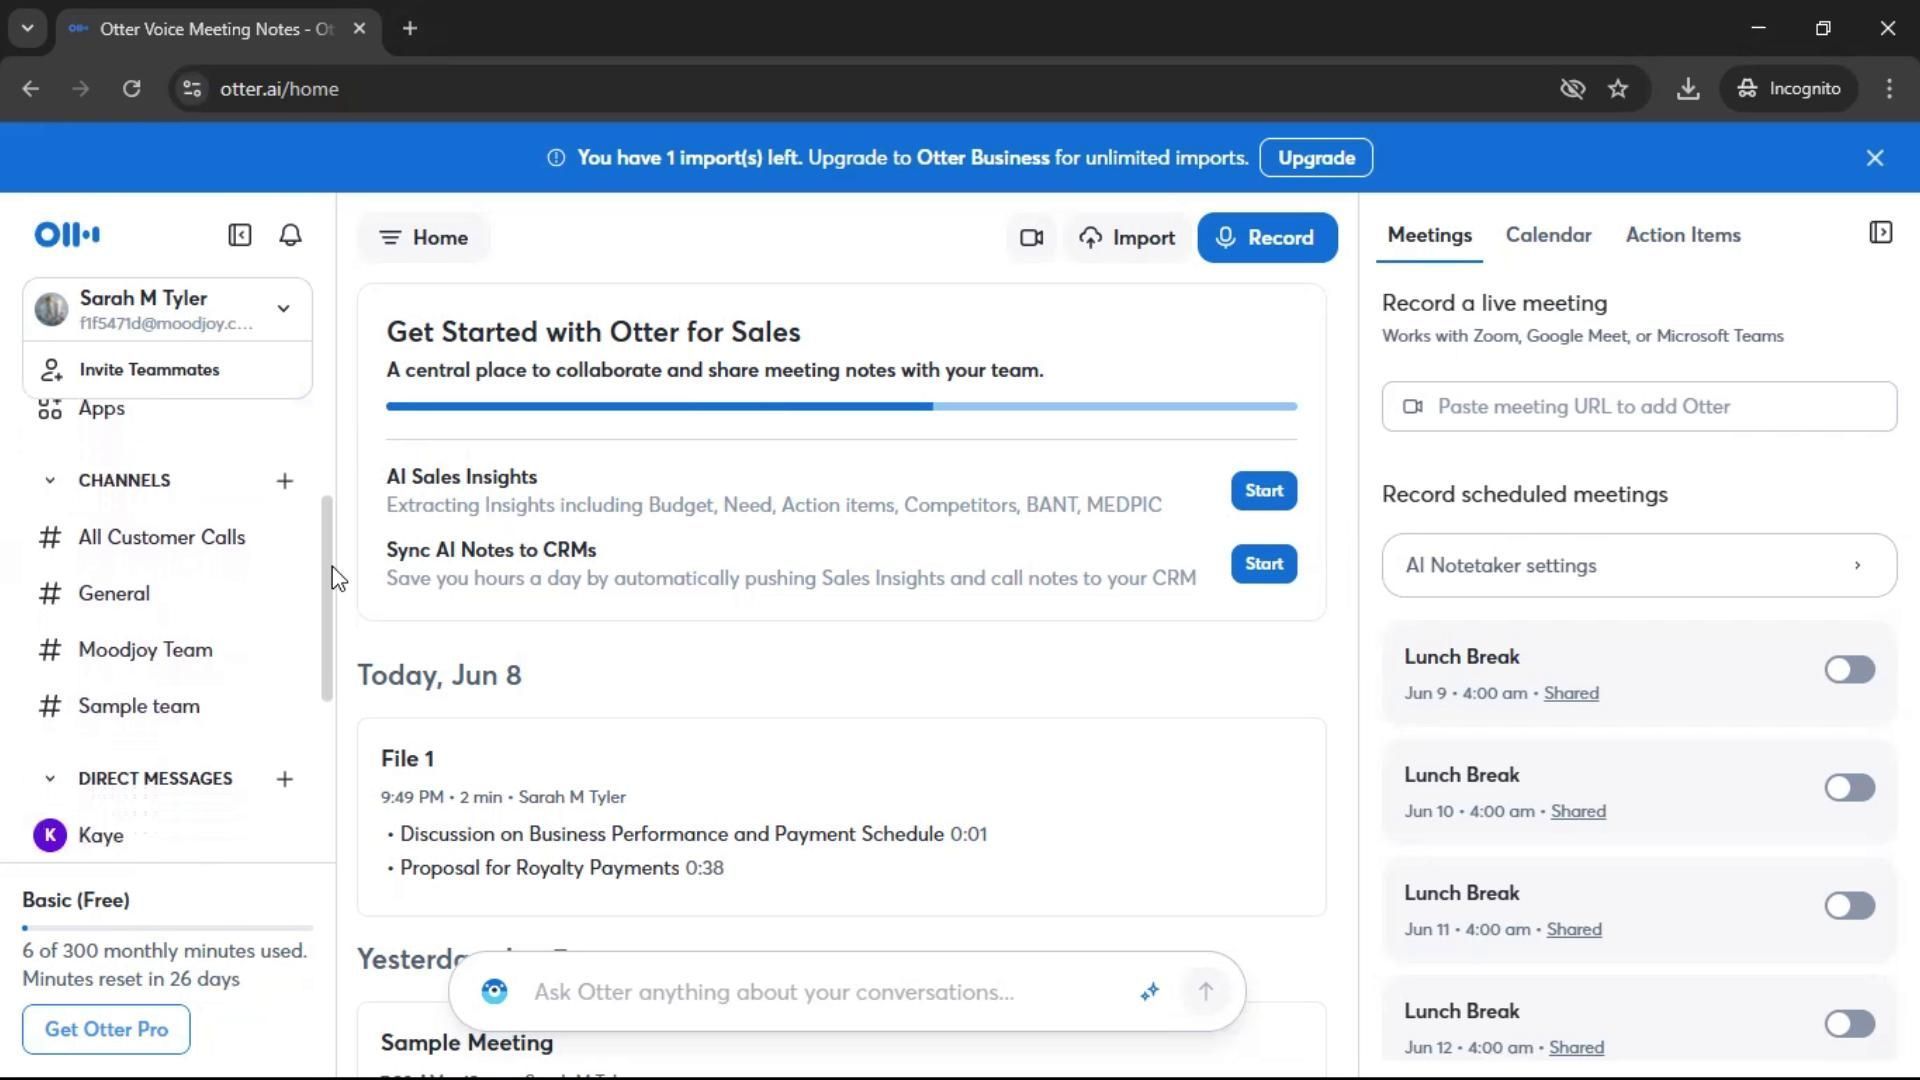This screenshot has width=1920, height=1080.
Task: Expand the Sarah M Tyler account dropdown
Action: click(283, 309)
